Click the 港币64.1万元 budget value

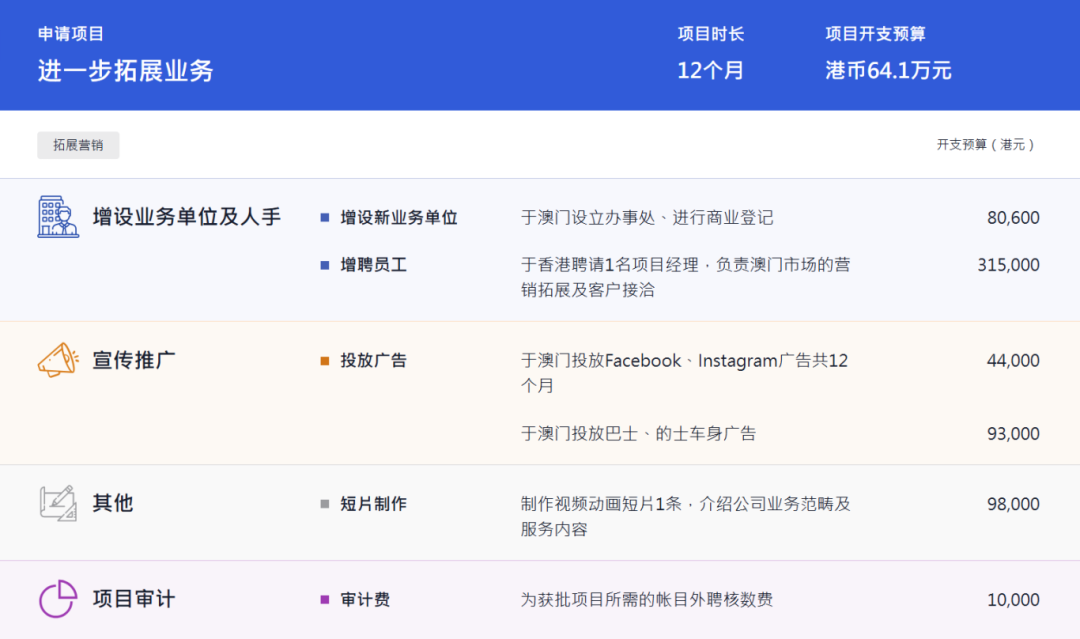889,70
